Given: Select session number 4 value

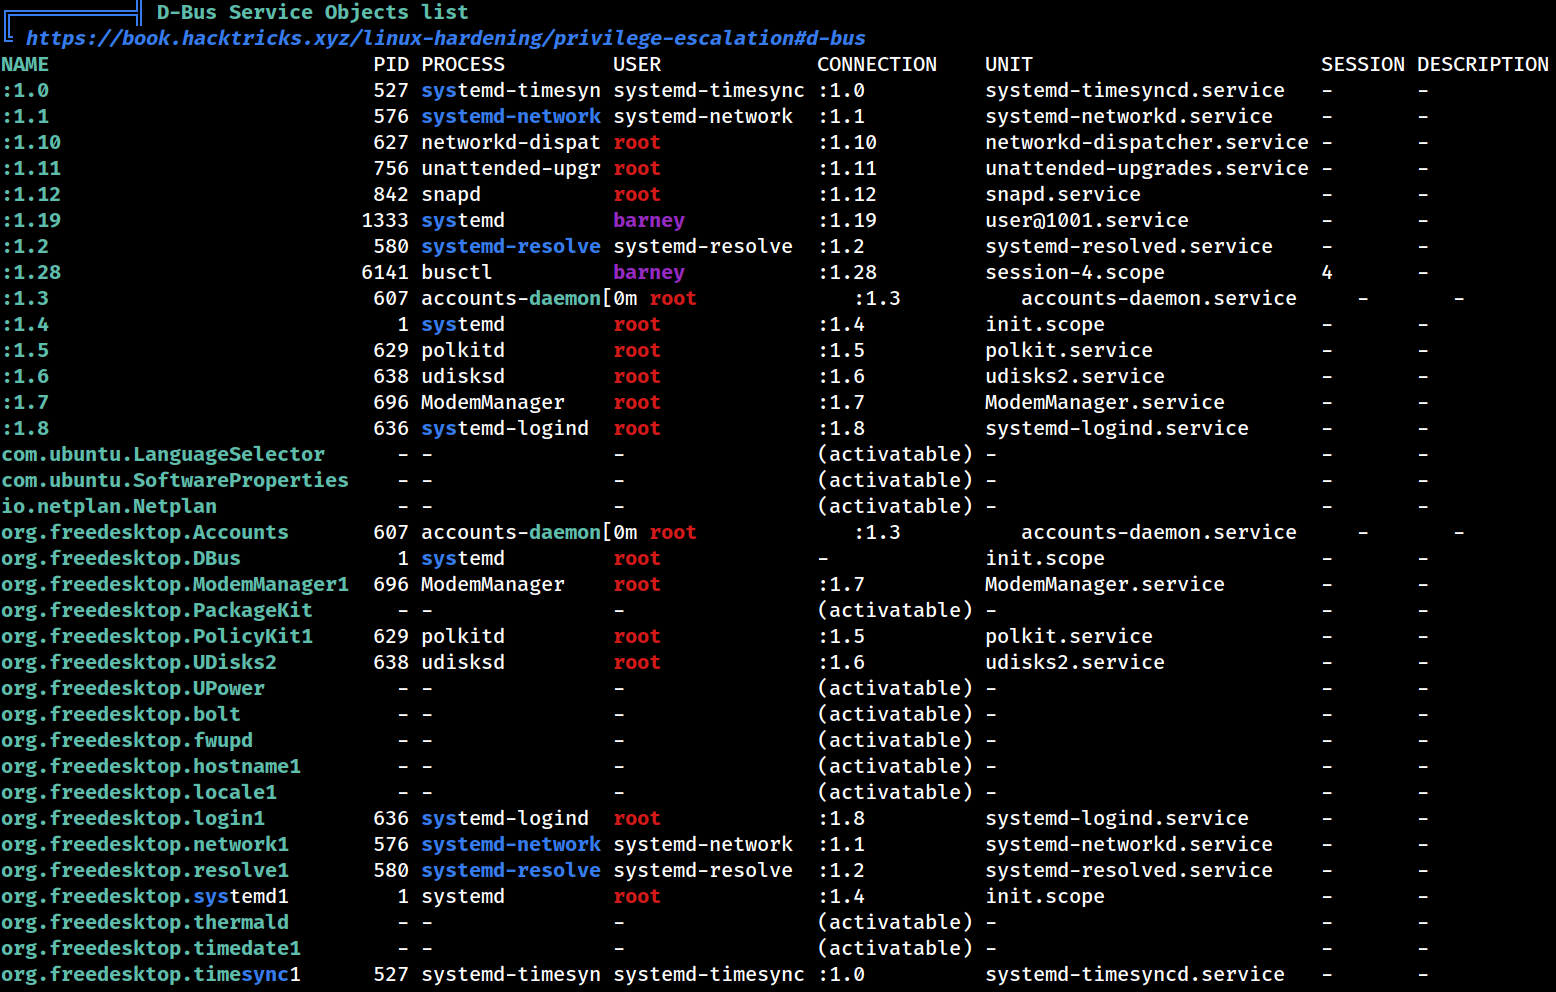Looking at the screenshot, I should [x=1327, y=272].
